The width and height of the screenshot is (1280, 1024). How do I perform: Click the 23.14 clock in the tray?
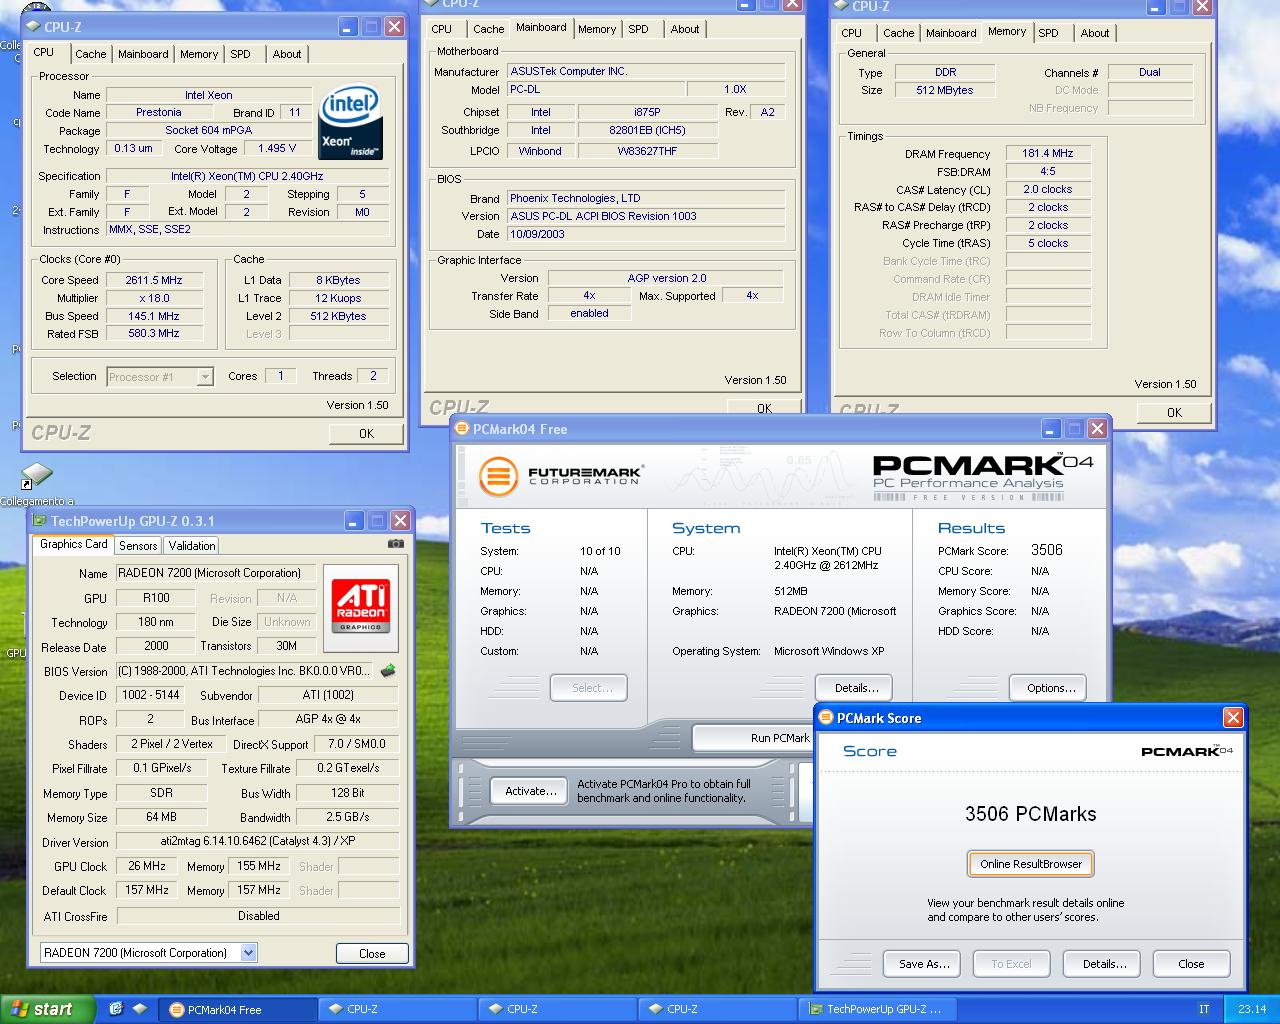[1252, 1009]
